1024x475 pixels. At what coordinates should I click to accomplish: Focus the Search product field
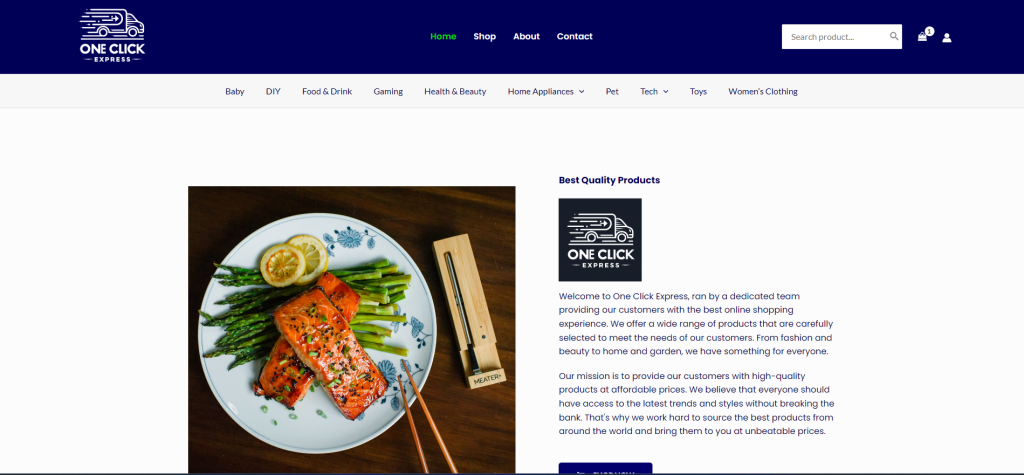click(x=836, y=37)
